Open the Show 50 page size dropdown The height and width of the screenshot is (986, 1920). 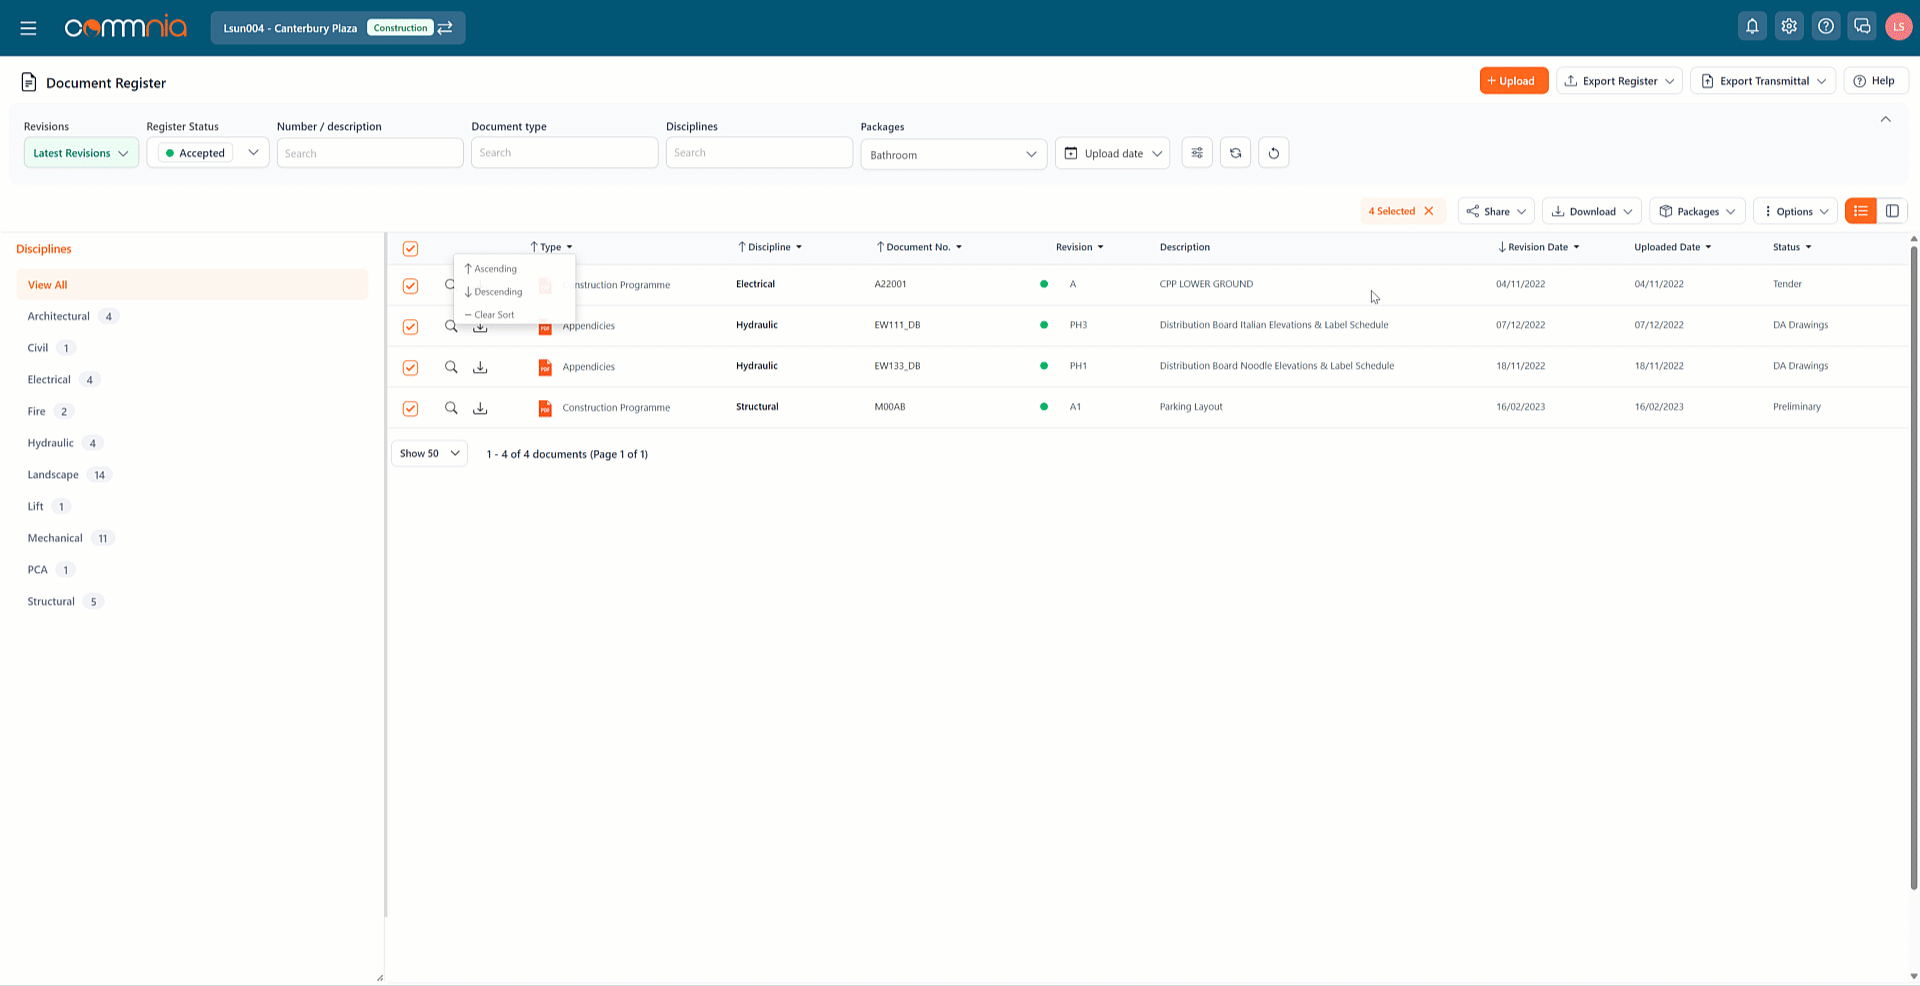click(429, 453)
